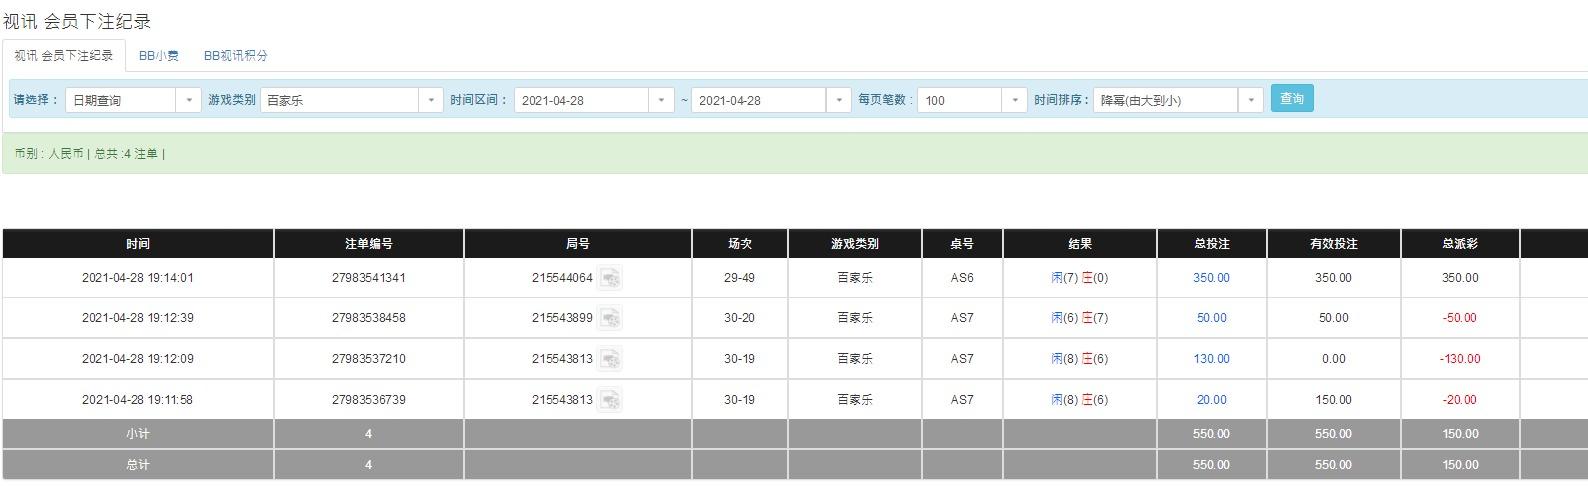Click the red -20.00 payout value
The height and width of the screenshot is (491, 1588).
click(1460, 400)
